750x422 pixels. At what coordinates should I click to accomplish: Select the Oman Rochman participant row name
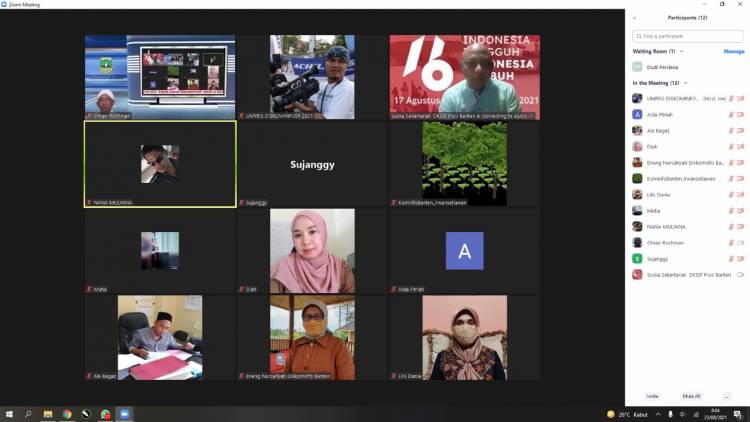point(665,243)
